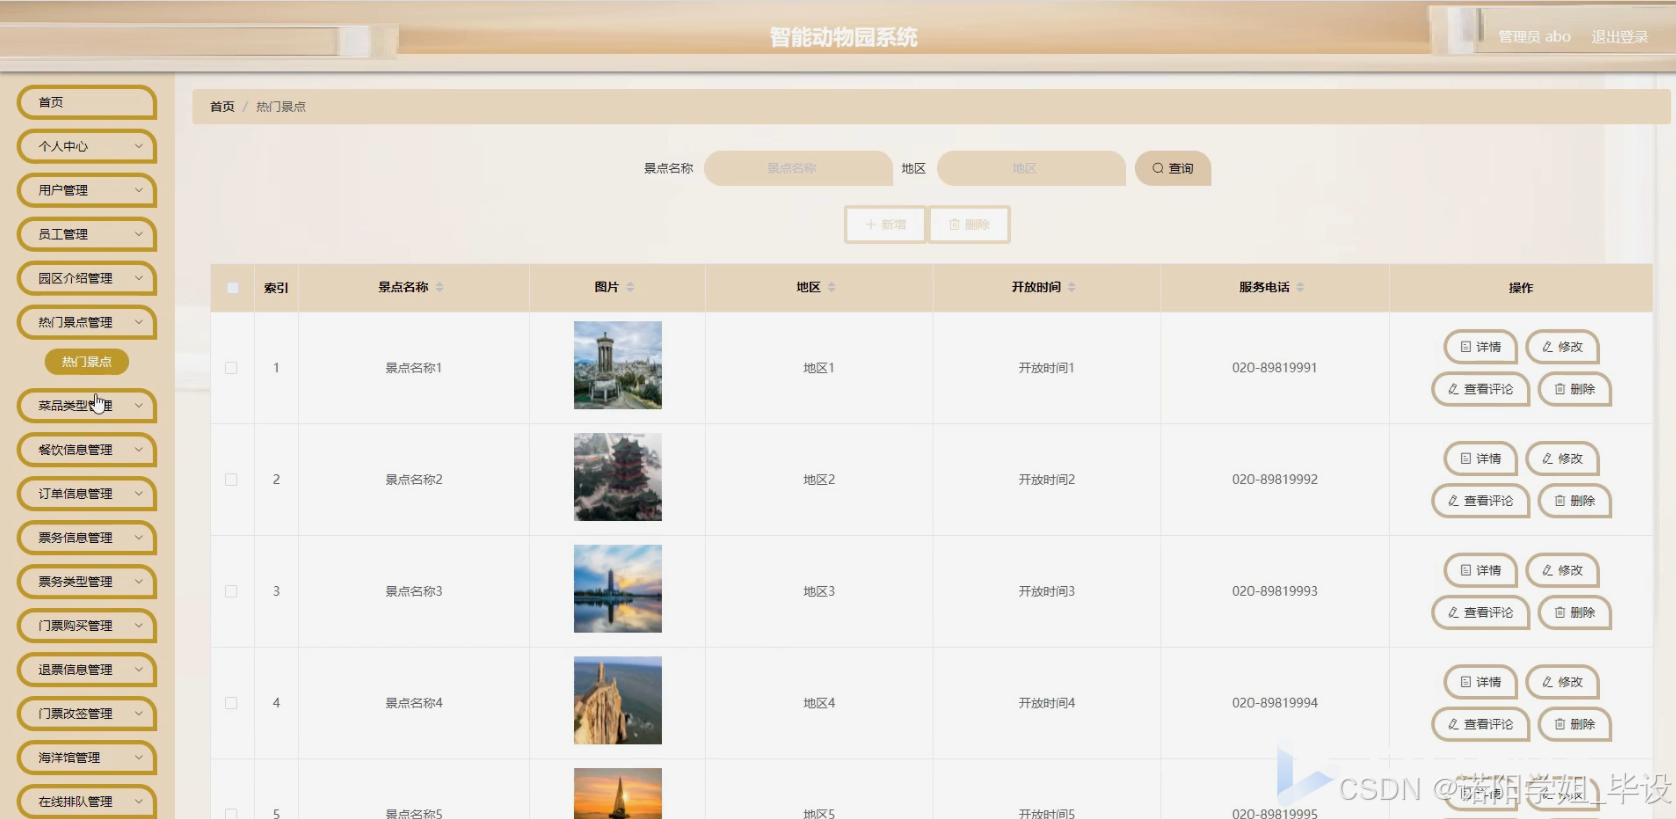The height and width of the screenshot is (819, 1676).
Task: Click 删除 for 景点名称2 row
Action: (1575, 501)
